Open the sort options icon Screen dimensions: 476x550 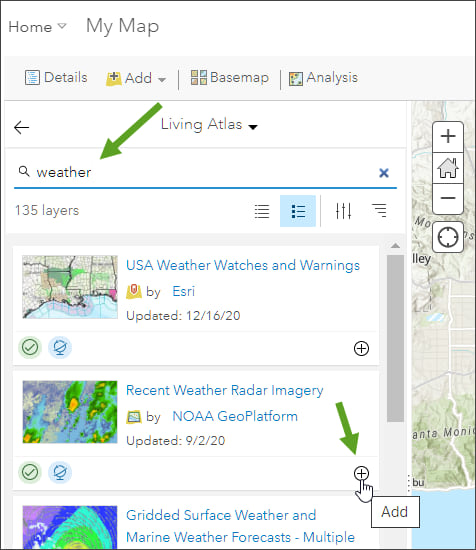tap(379, 210)
